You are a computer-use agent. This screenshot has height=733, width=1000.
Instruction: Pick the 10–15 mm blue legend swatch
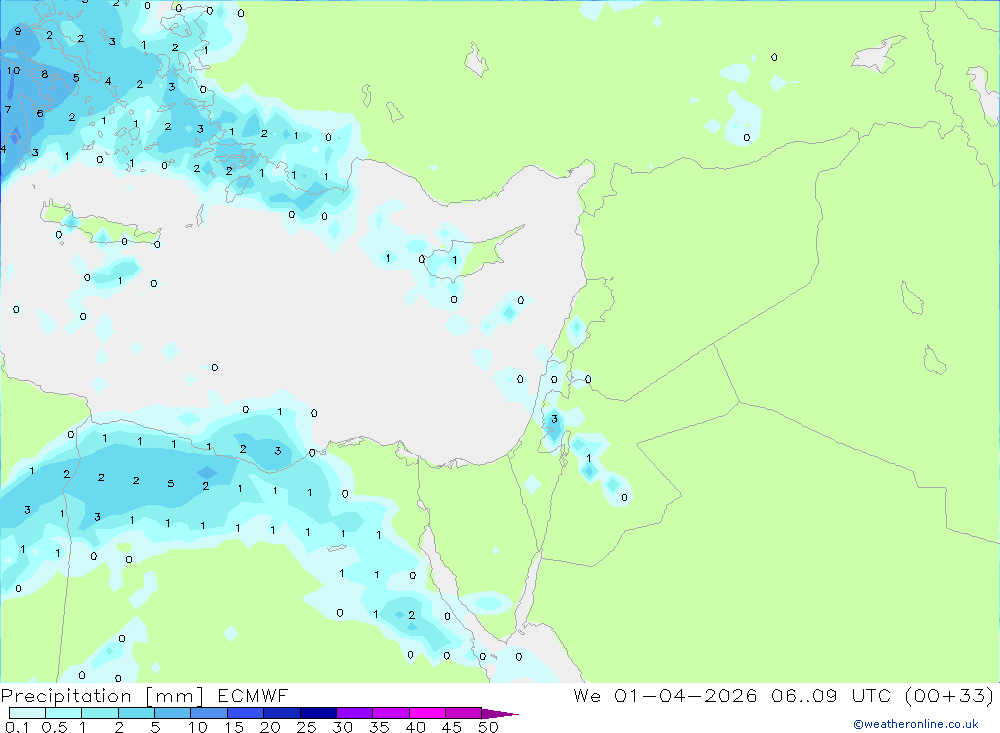coord(209,713)
